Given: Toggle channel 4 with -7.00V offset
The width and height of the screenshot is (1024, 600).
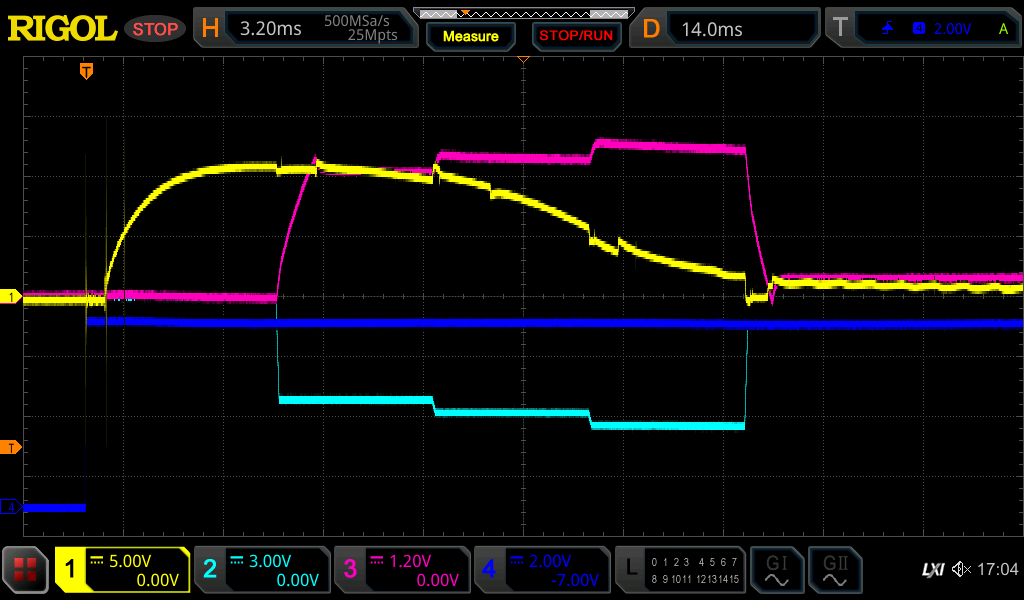Looking at the screenshot, I should point(541,570).
